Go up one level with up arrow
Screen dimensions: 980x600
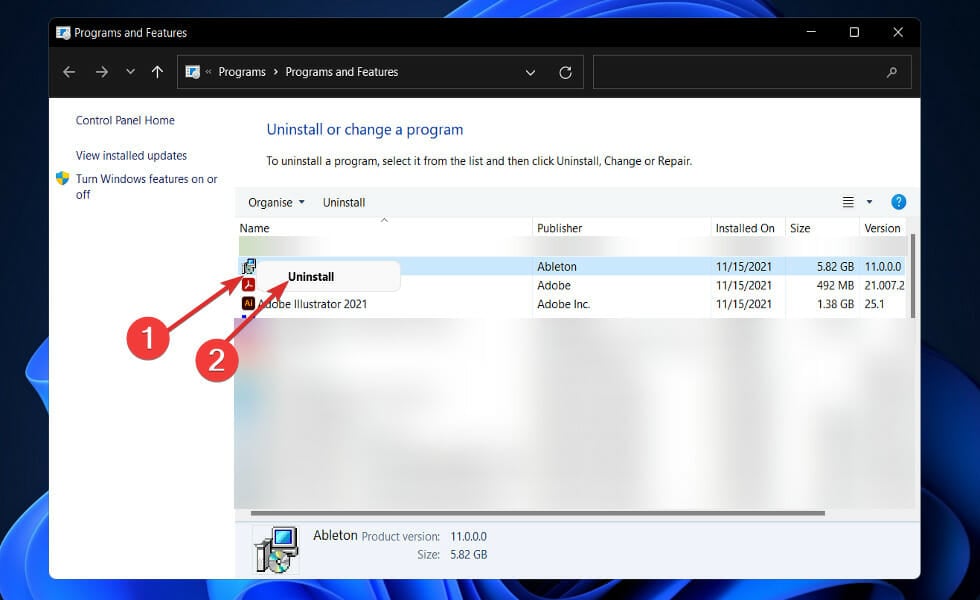coord(158,72)
